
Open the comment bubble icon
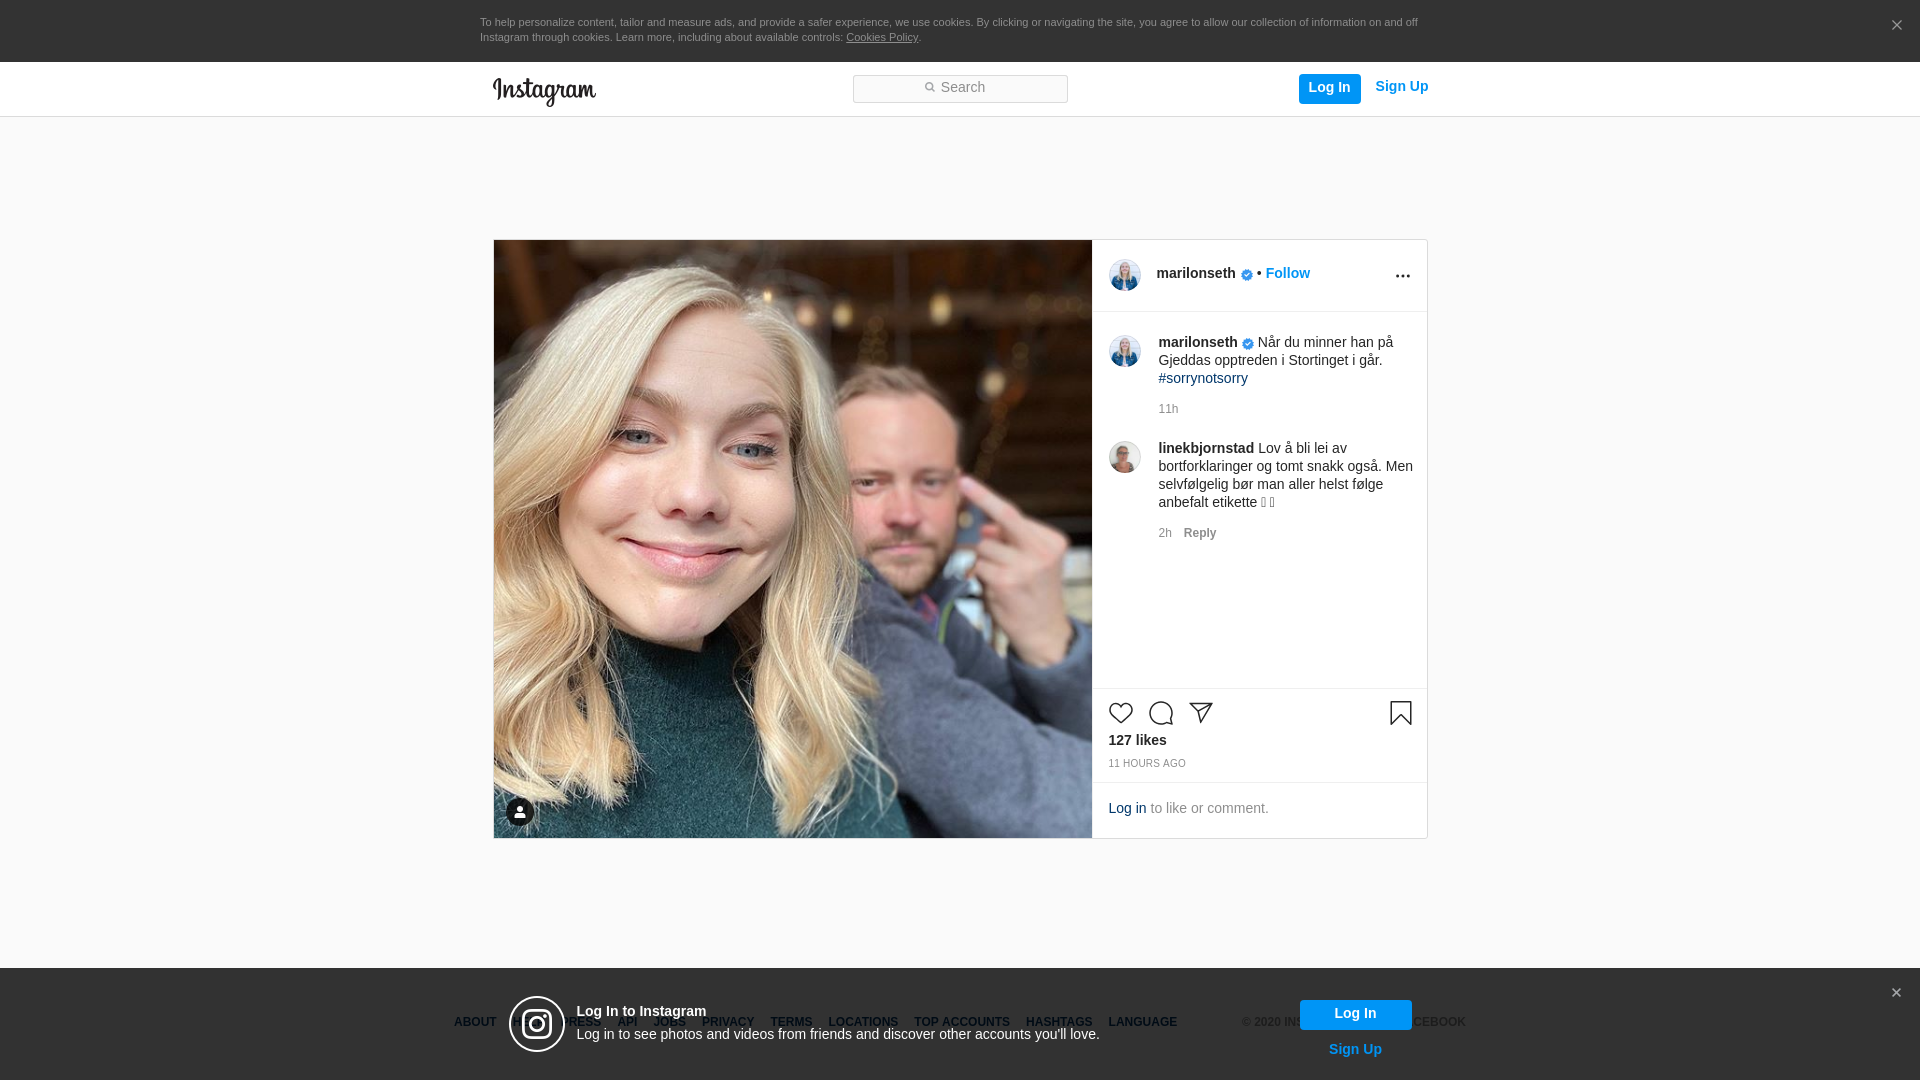click(x=1160, y=713)
